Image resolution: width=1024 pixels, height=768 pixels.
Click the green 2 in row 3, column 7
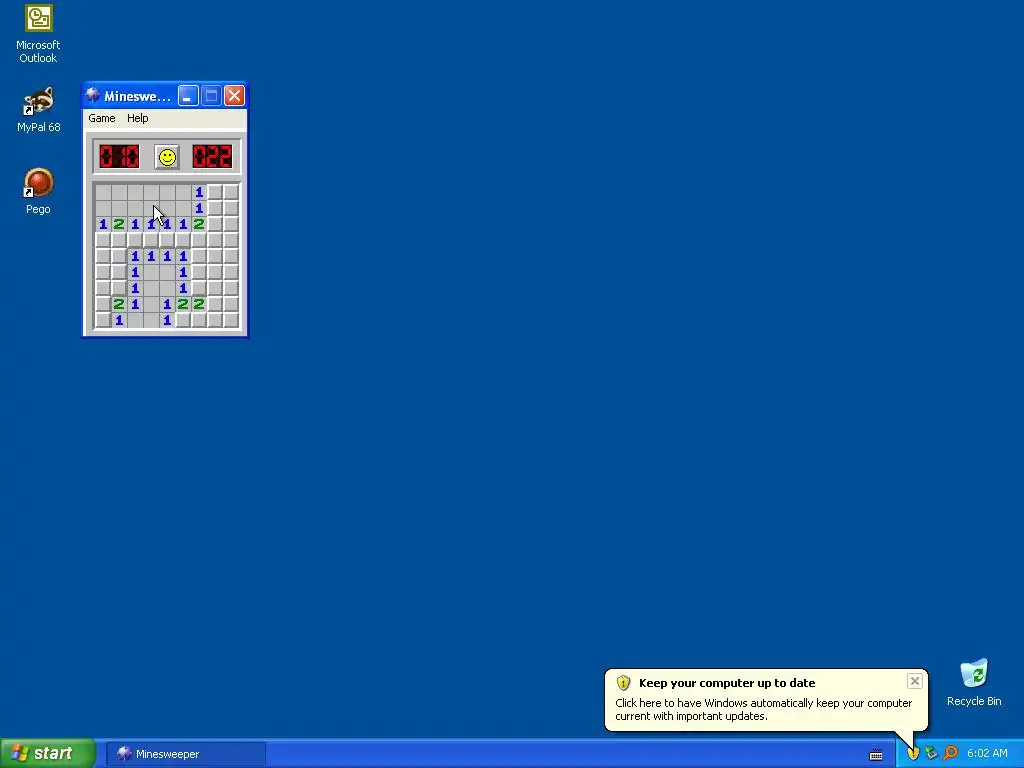pos(199,224)
